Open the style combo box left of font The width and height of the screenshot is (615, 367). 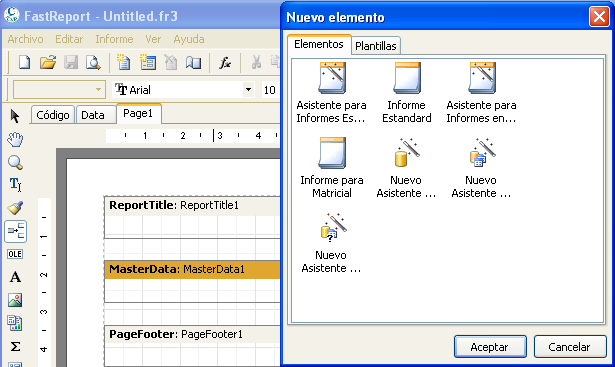pos(59,90)
